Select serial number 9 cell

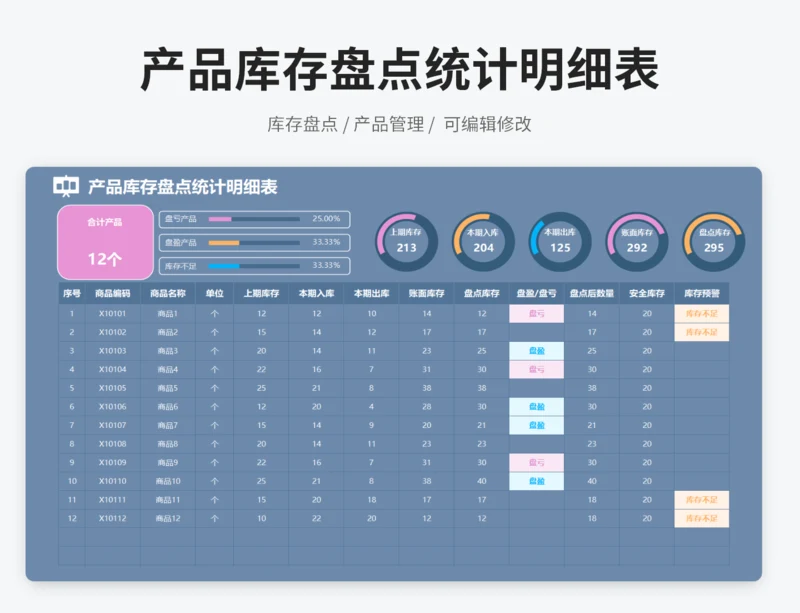(x=72, y=462)
